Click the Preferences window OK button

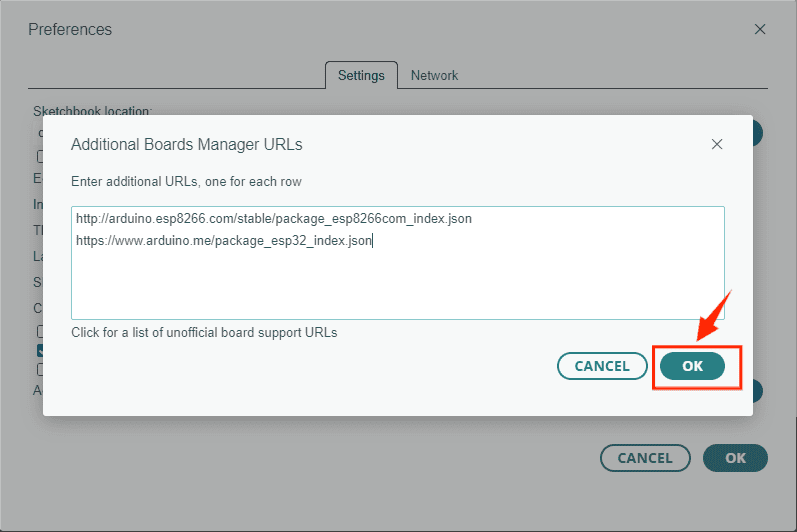tap(735, 458)
